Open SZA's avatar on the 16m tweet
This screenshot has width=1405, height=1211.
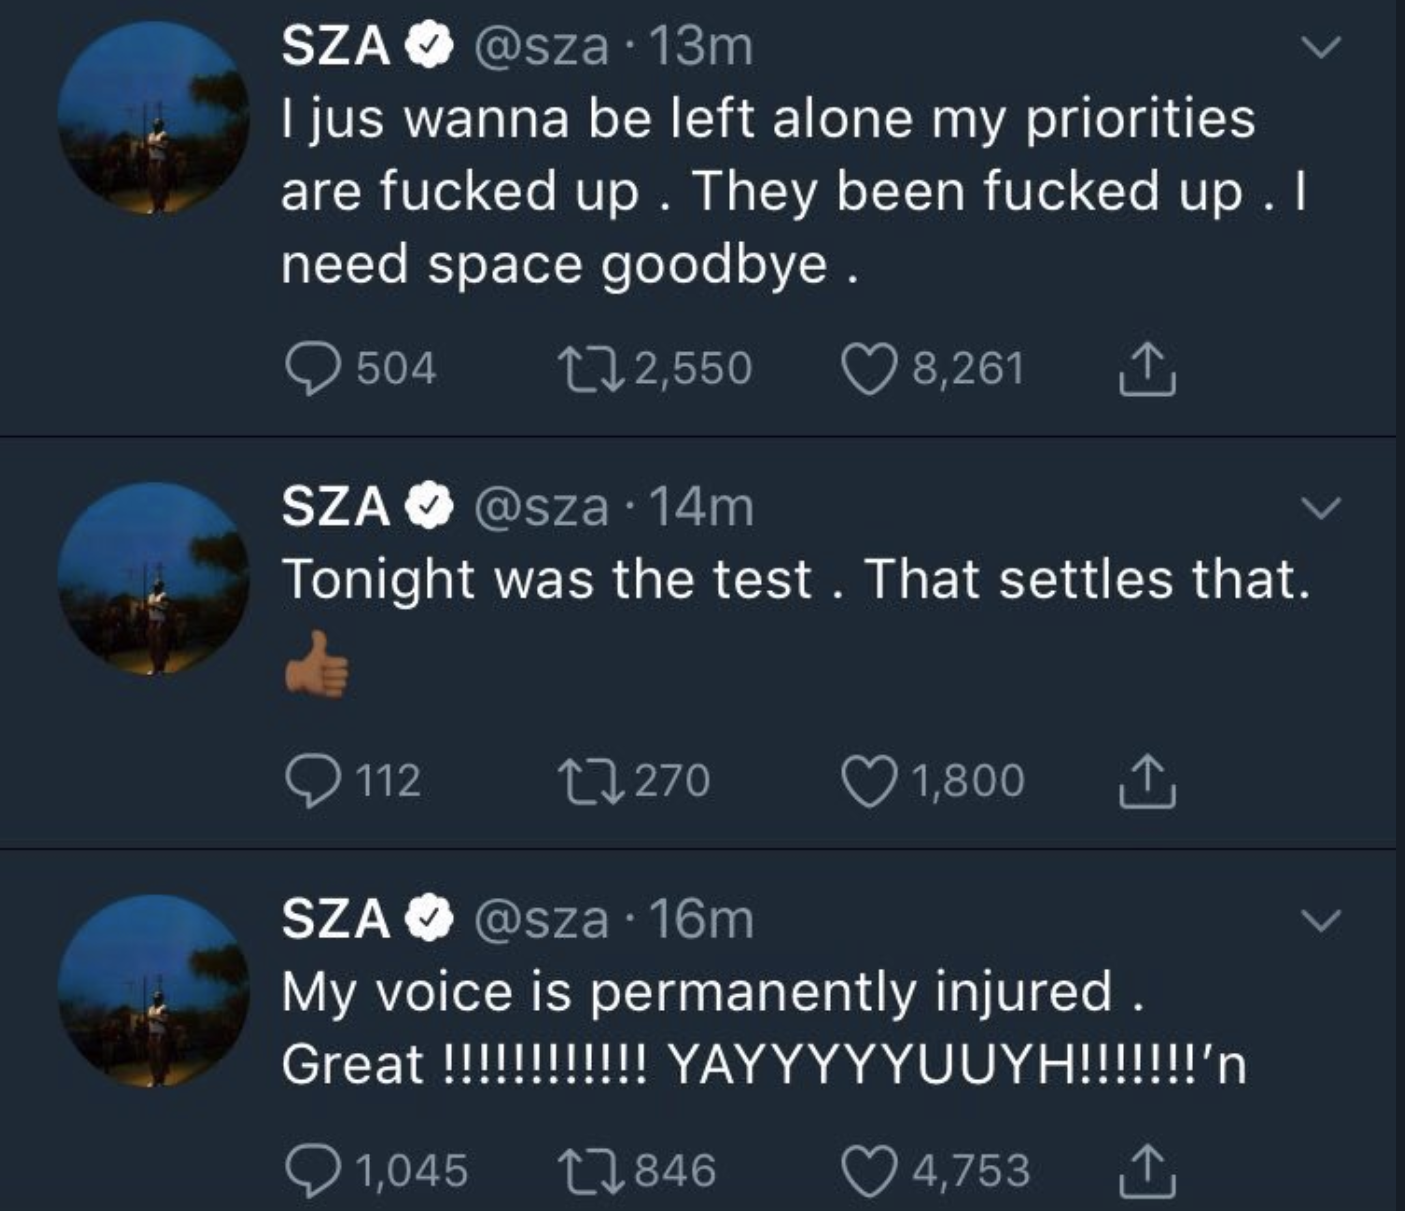click(153, 992)
